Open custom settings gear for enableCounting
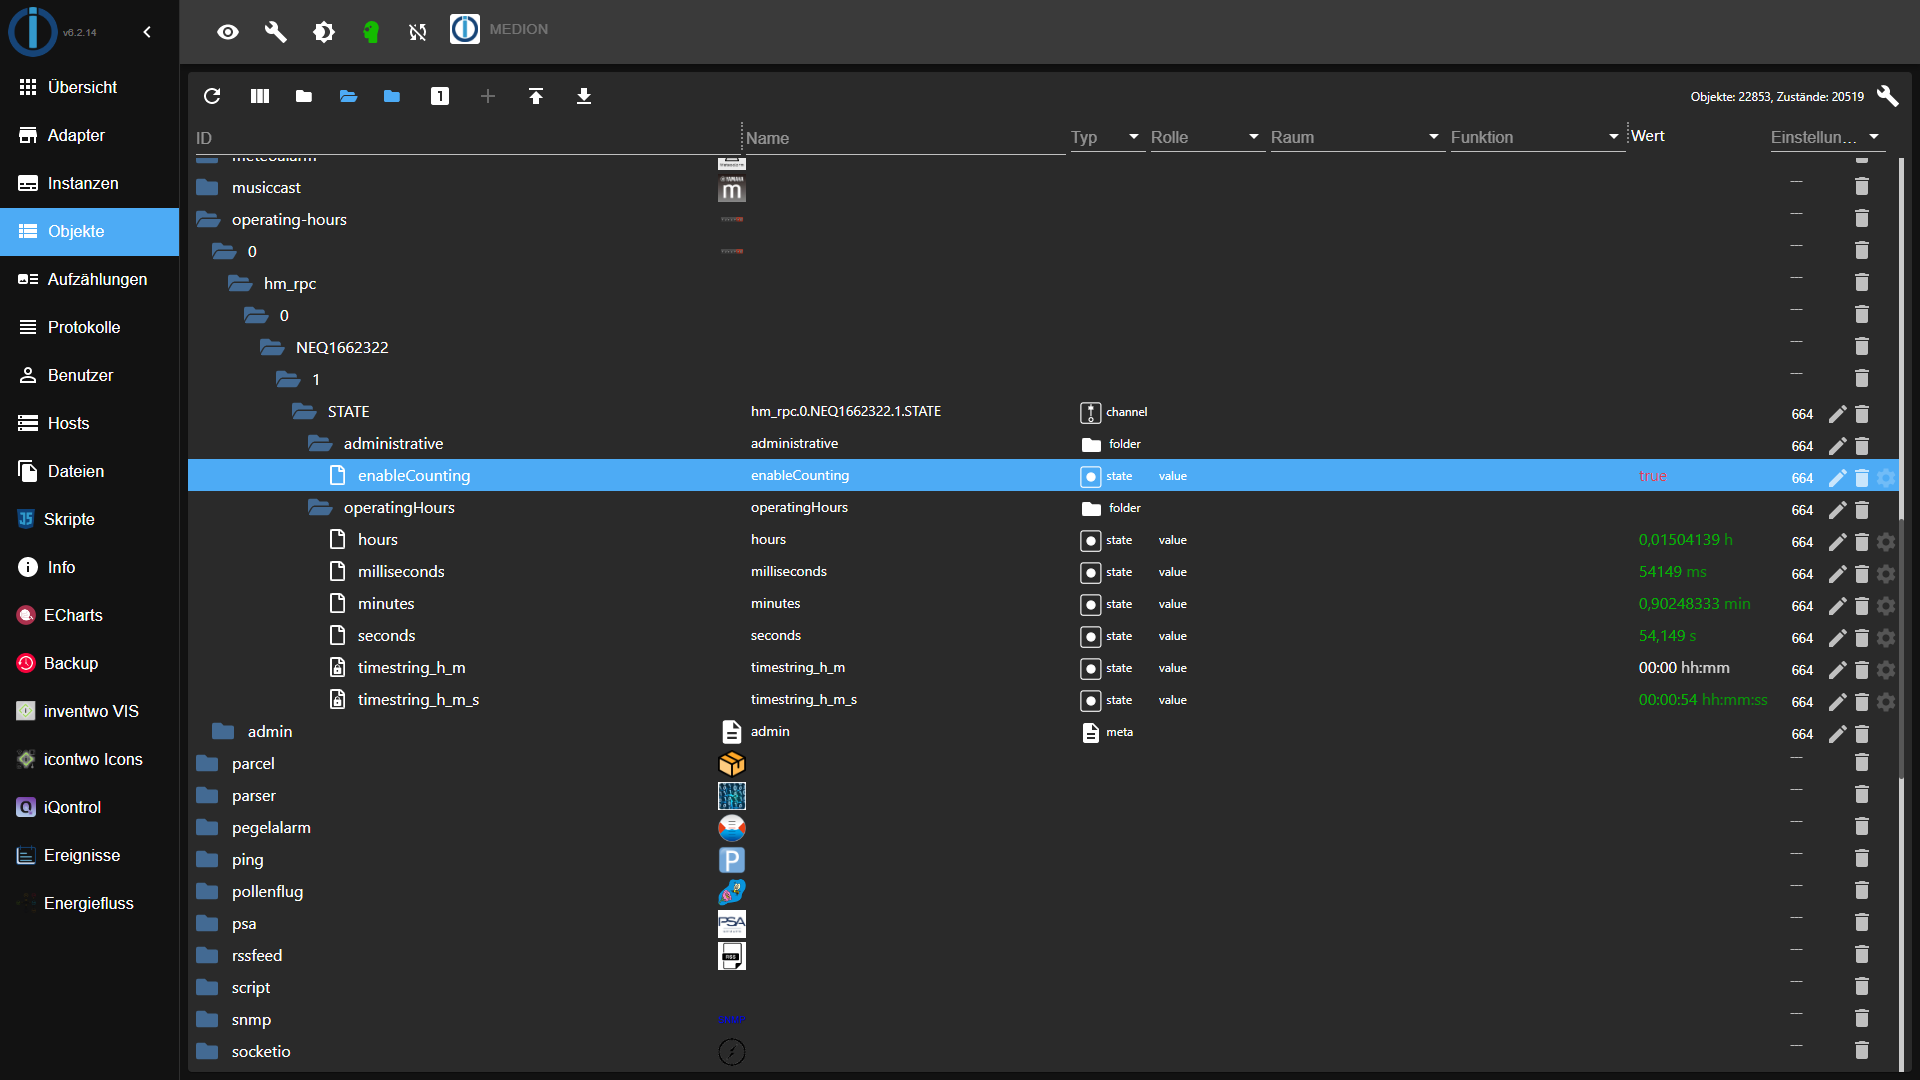Image resolution: width=1920 pixels, height=1080 pixels. click(x=1886, y=477)
